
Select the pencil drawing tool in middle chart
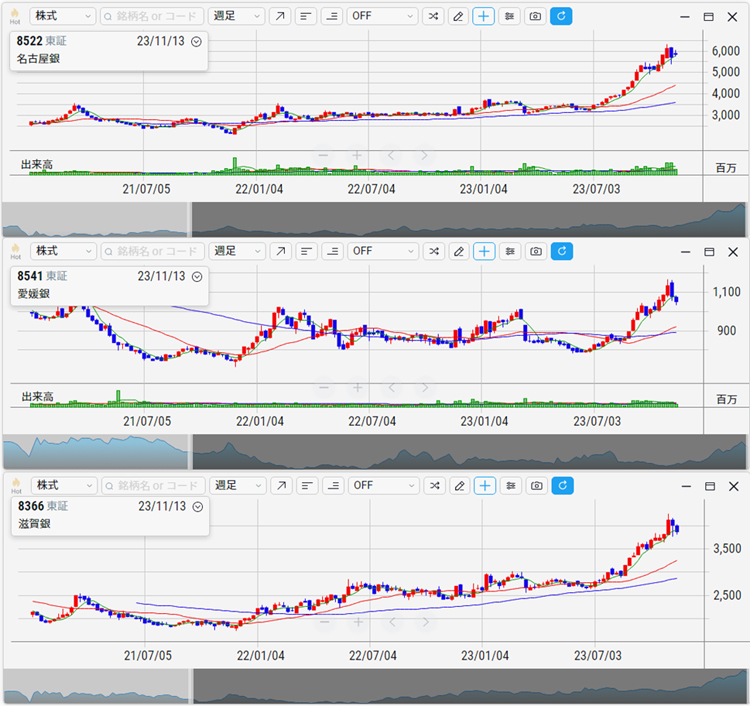pyautogui.click(x=458, y=251)
